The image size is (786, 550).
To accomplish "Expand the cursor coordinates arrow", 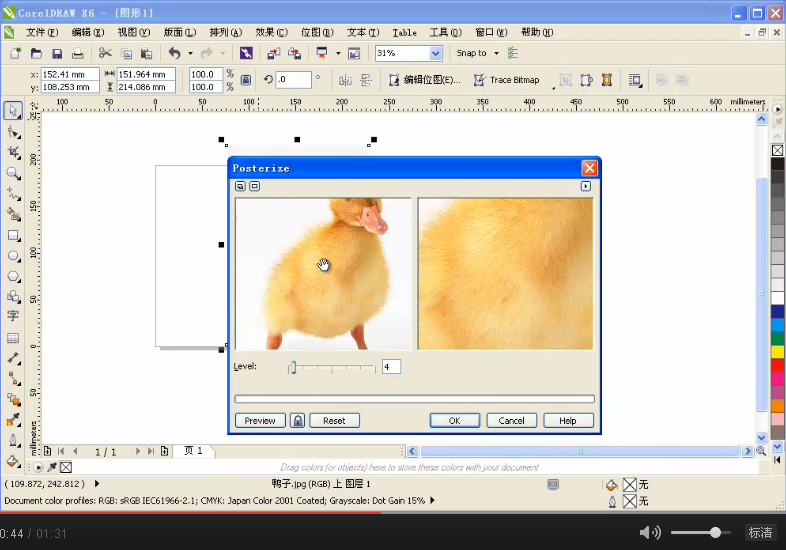I will click(97, 483).
